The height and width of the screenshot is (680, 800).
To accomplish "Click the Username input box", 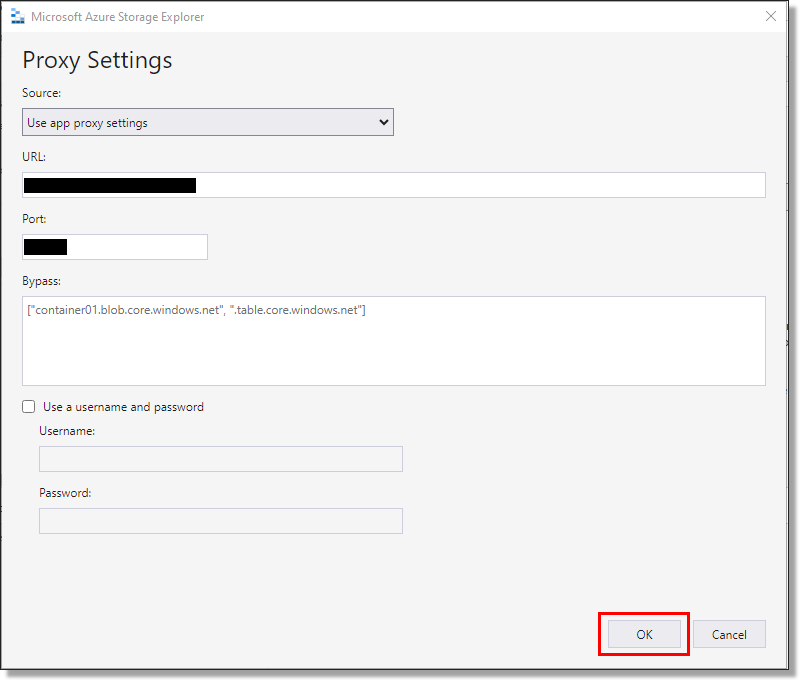I will (220, 458).
